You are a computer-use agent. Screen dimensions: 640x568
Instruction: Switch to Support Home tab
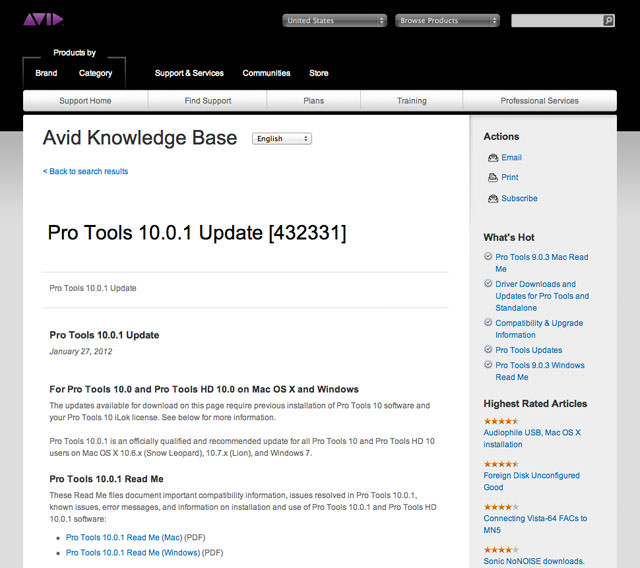point(85,101)
